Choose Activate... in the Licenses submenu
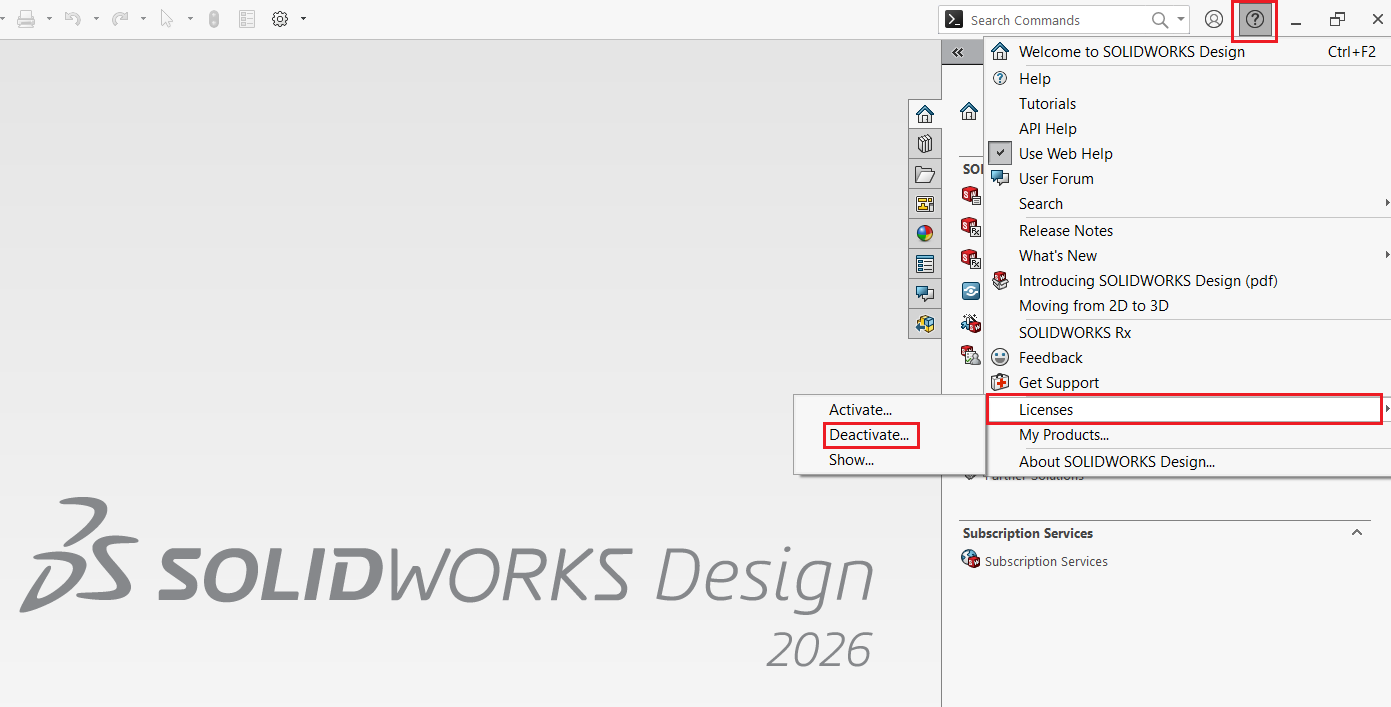Viewport: 1391px width, 707px height. [x=860, y=410]
